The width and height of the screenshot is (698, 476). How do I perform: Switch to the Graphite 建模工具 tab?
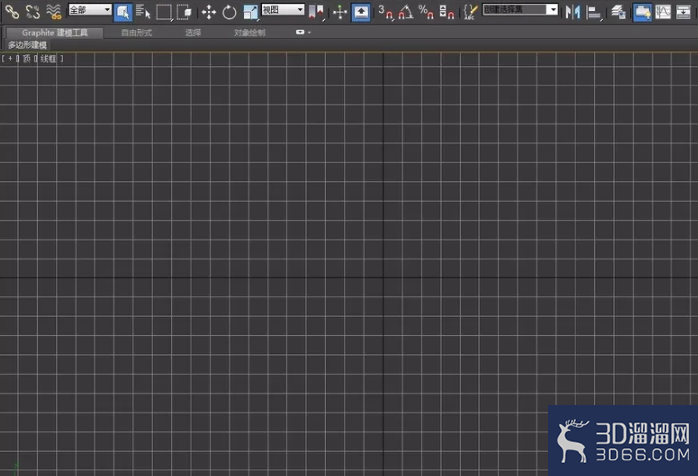[54, 33]
